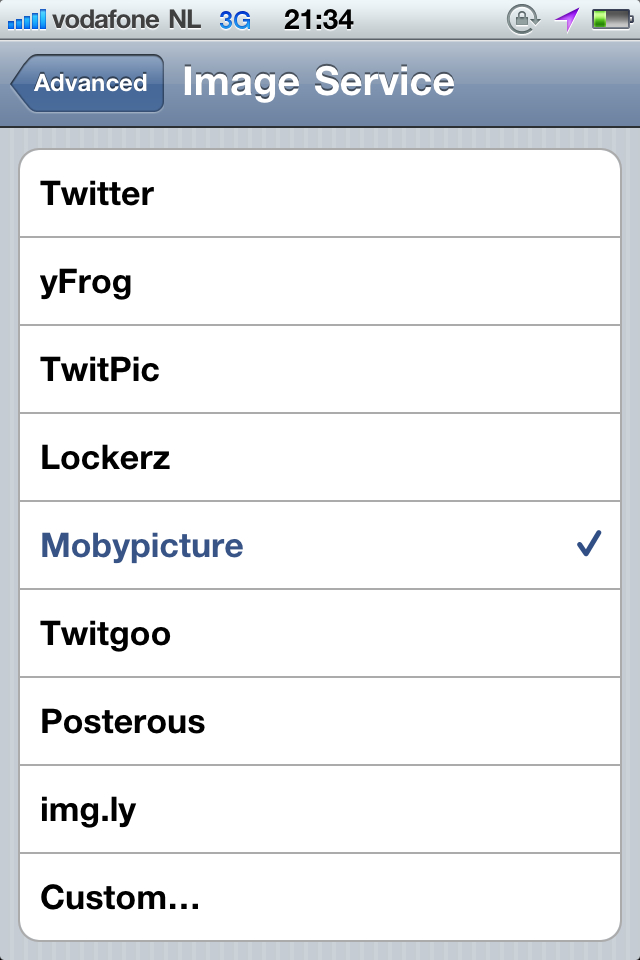Select TwitPic from the list

pos(320,370)
